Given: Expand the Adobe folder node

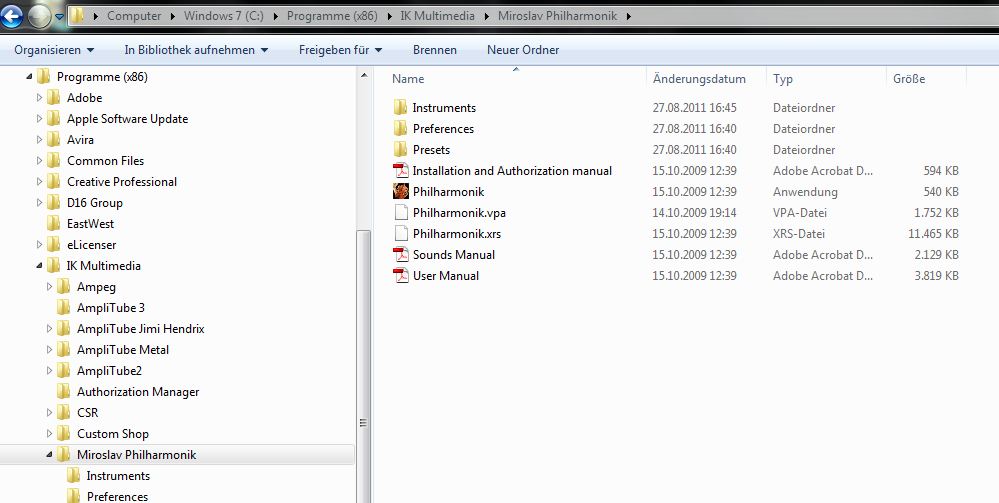Looking at the screenshot, I should 40,98.
